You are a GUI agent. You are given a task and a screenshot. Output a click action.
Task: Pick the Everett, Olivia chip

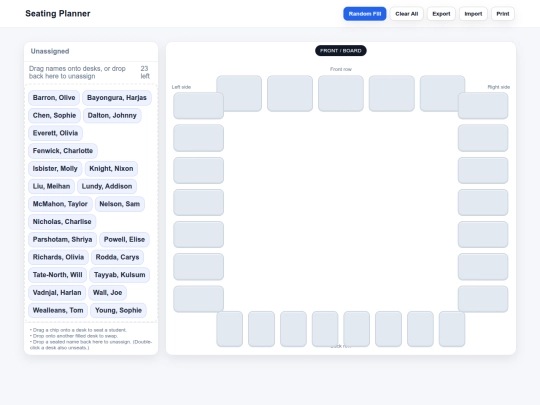pyautogui.click(x=55, y=133)
